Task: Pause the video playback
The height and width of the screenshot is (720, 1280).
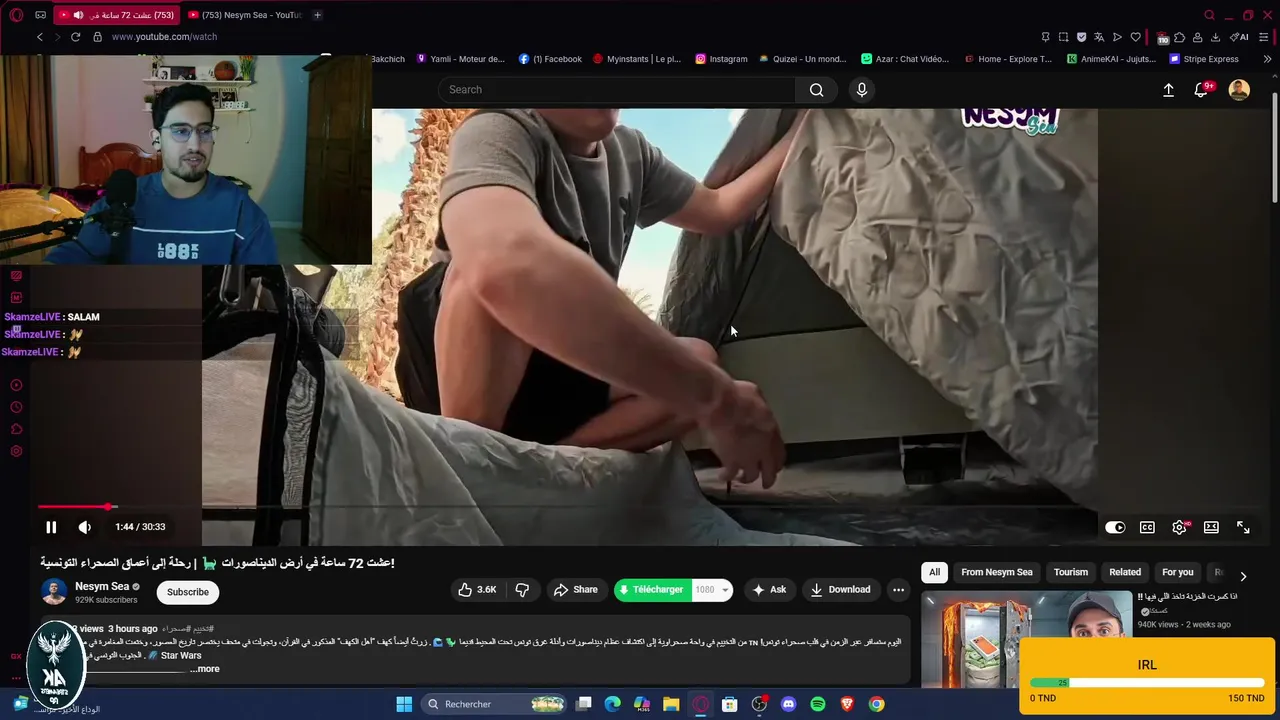Action: [51, 527]
